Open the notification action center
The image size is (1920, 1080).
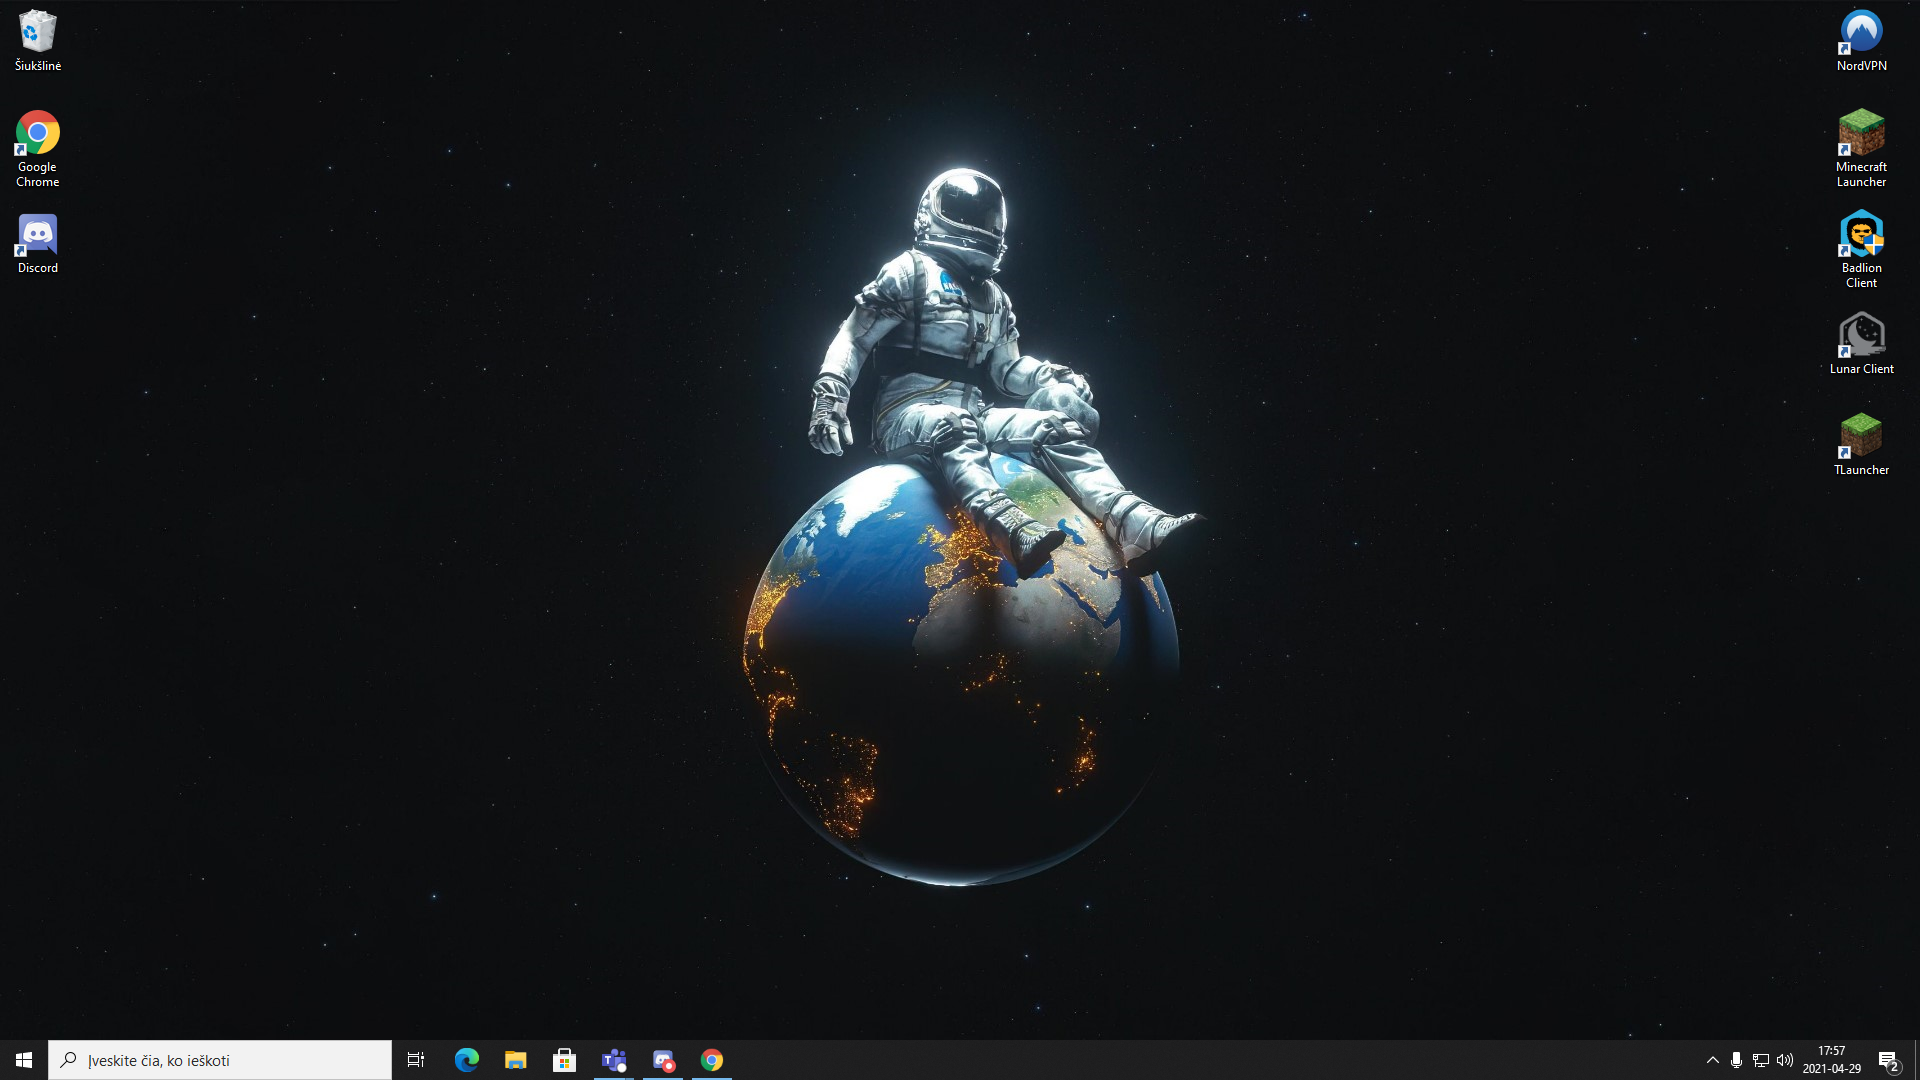(1888, 1060)
